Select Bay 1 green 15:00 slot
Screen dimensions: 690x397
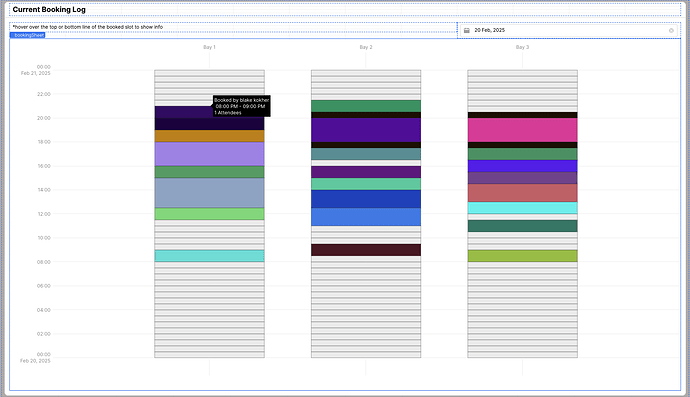point(209,172)
